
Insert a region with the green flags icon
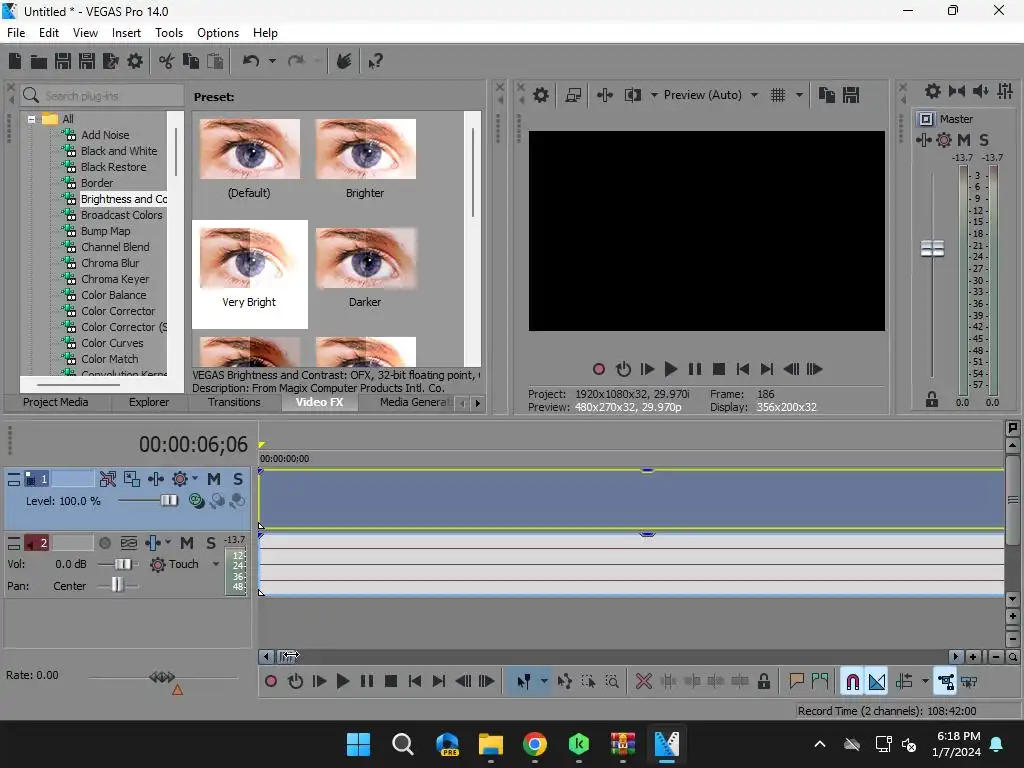[x=820, y=682]
